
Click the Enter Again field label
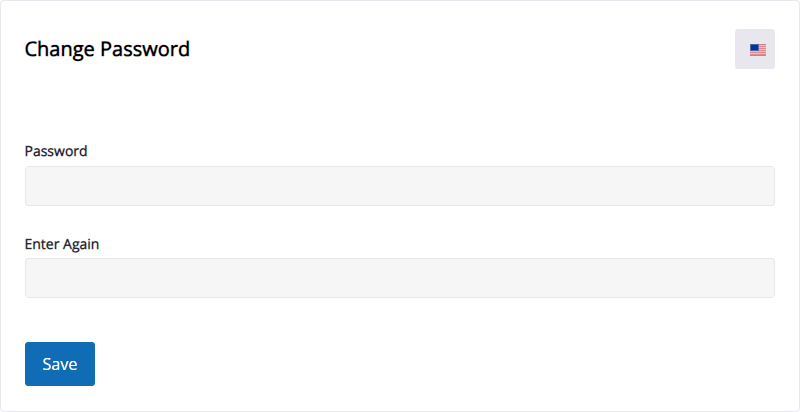coord(62,244)
